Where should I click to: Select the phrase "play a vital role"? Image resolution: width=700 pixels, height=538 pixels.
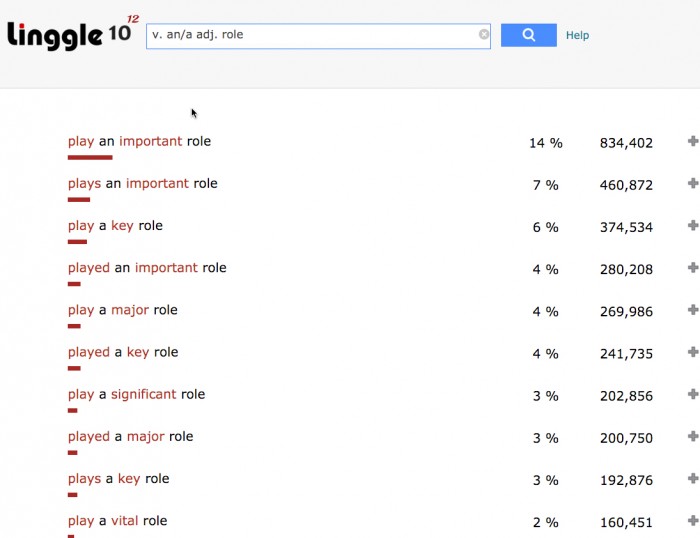(x=117, y=521)
